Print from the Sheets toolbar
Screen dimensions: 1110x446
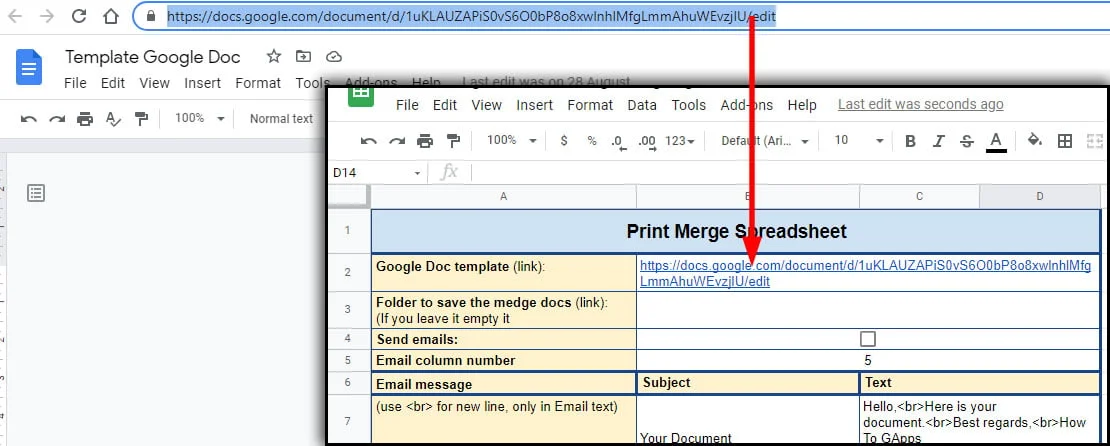point(425,141)
